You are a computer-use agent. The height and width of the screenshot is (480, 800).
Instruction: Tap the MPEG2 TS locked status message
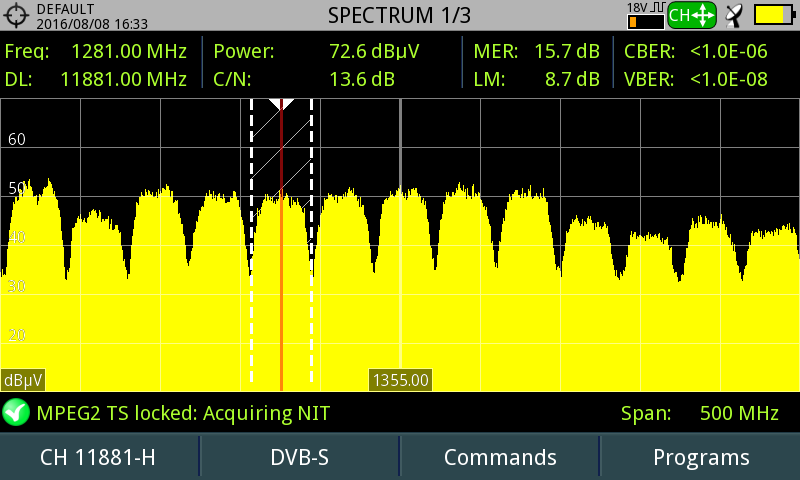[183, 413]
